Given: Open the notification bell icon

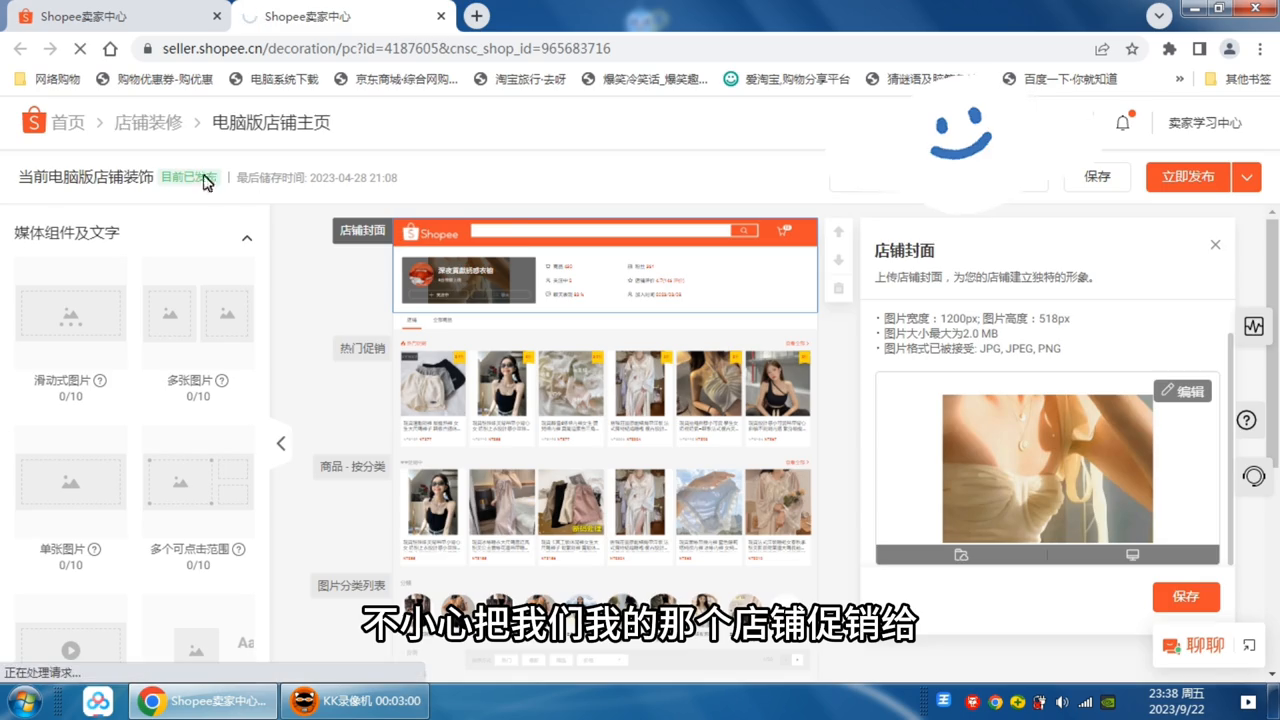Looking at the screenshot, I should click(x=1122, y=122).
